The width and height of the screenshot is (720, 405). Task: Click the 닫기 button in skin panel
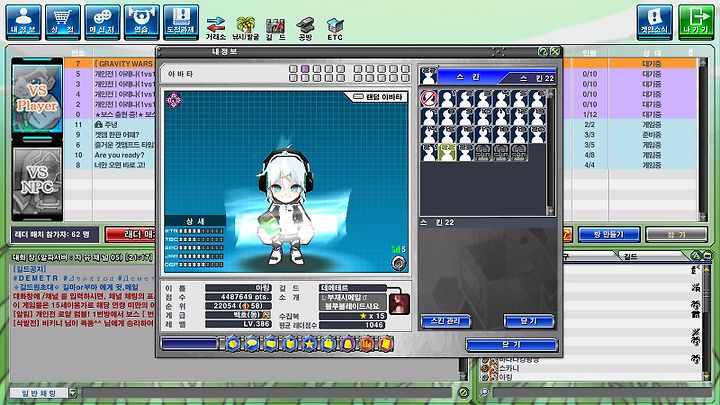point(529,321)
